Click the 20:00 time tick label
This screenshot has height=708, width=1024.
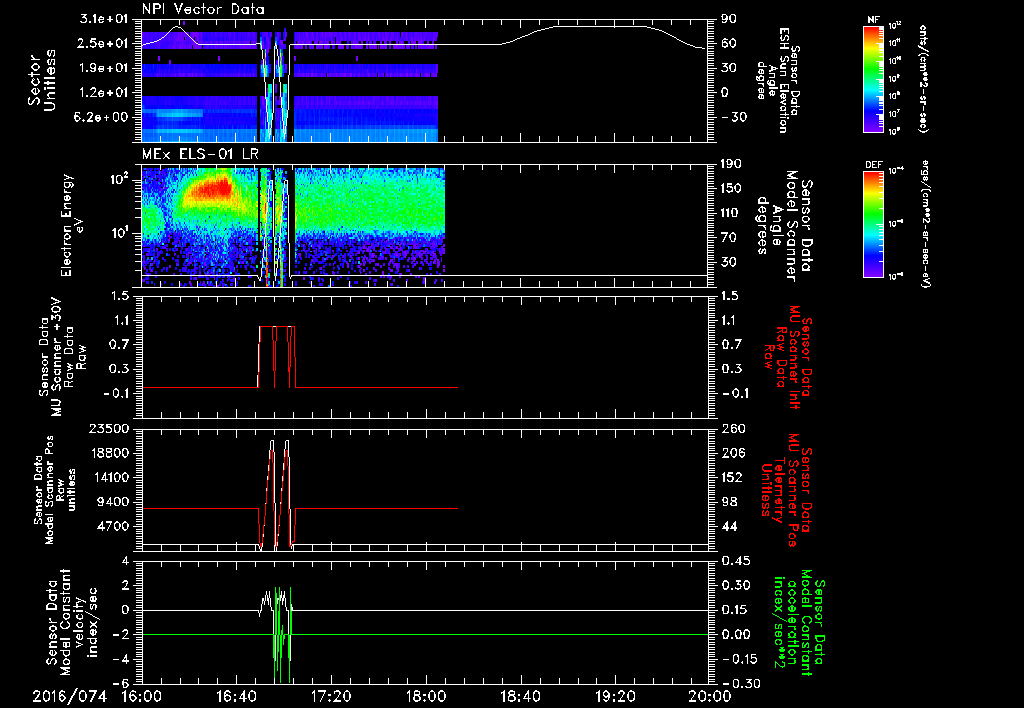tap(710, 696)
